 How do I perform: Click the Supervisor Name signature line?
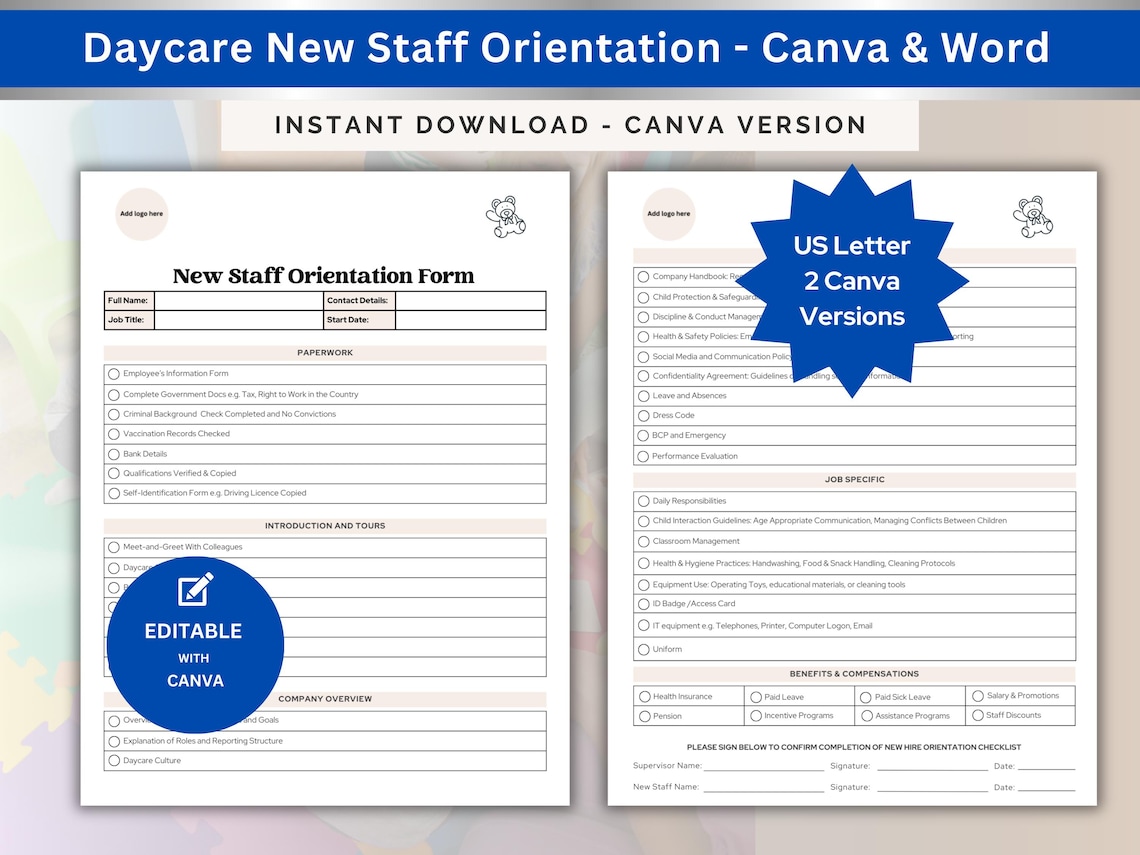click(x=763, y=766)
